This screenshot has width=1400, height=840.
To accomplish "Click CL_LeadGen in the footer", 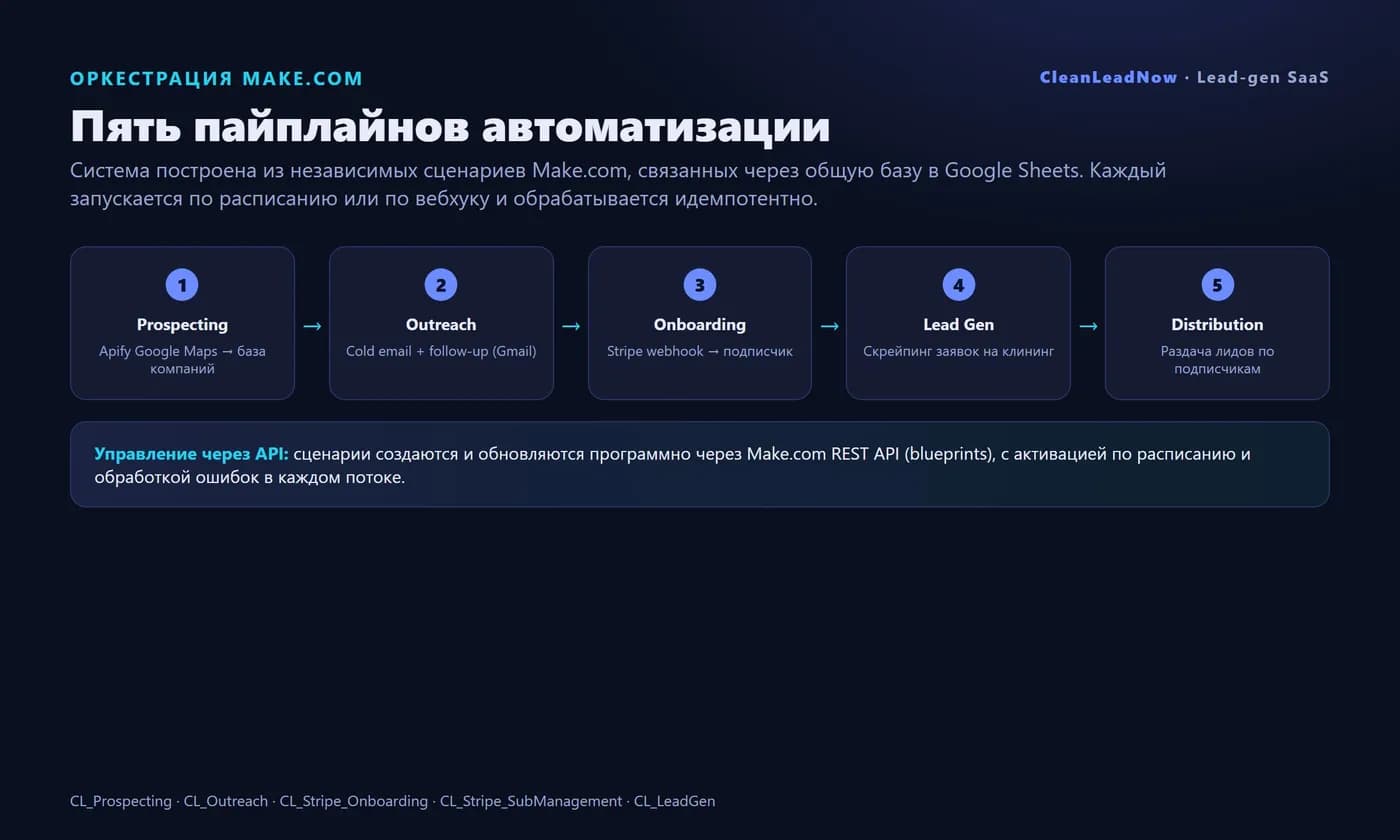I will point(675,801).
